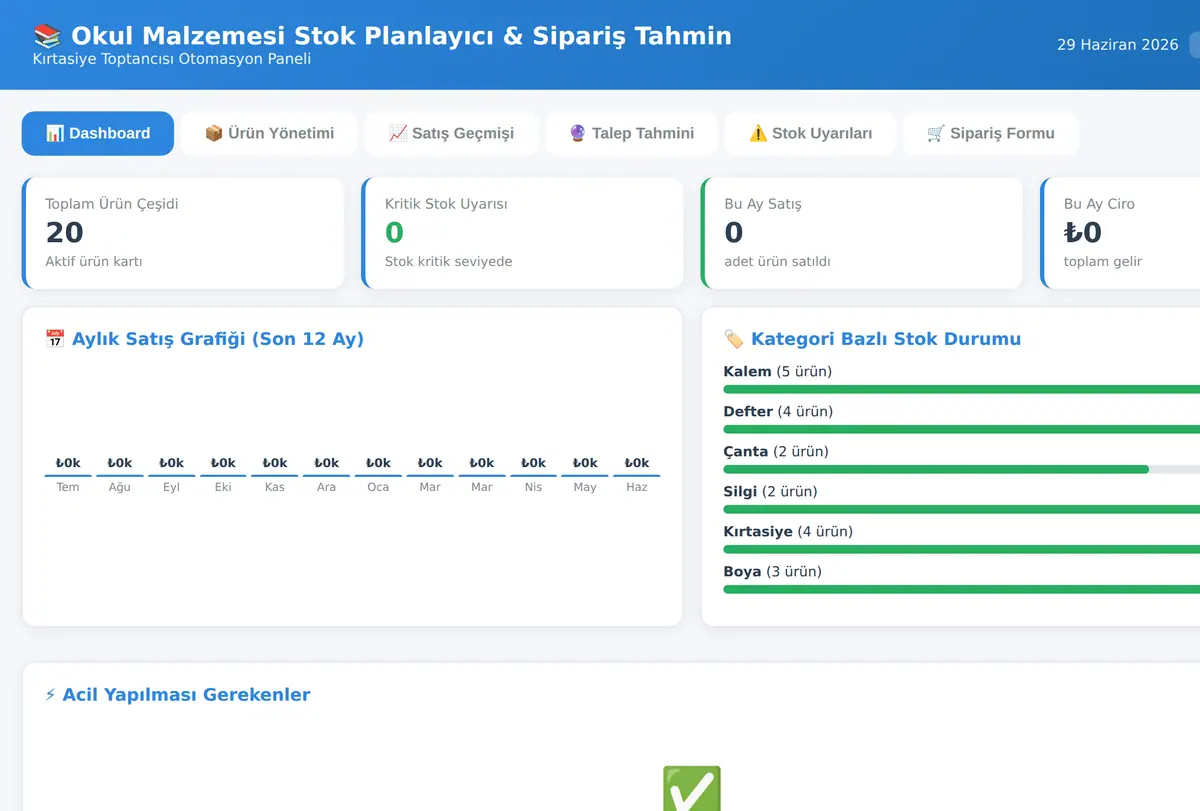This screenshot has height=811, width=1200.
Task: Click the Çanta (2 ürün) label
Action: point(776,452)
